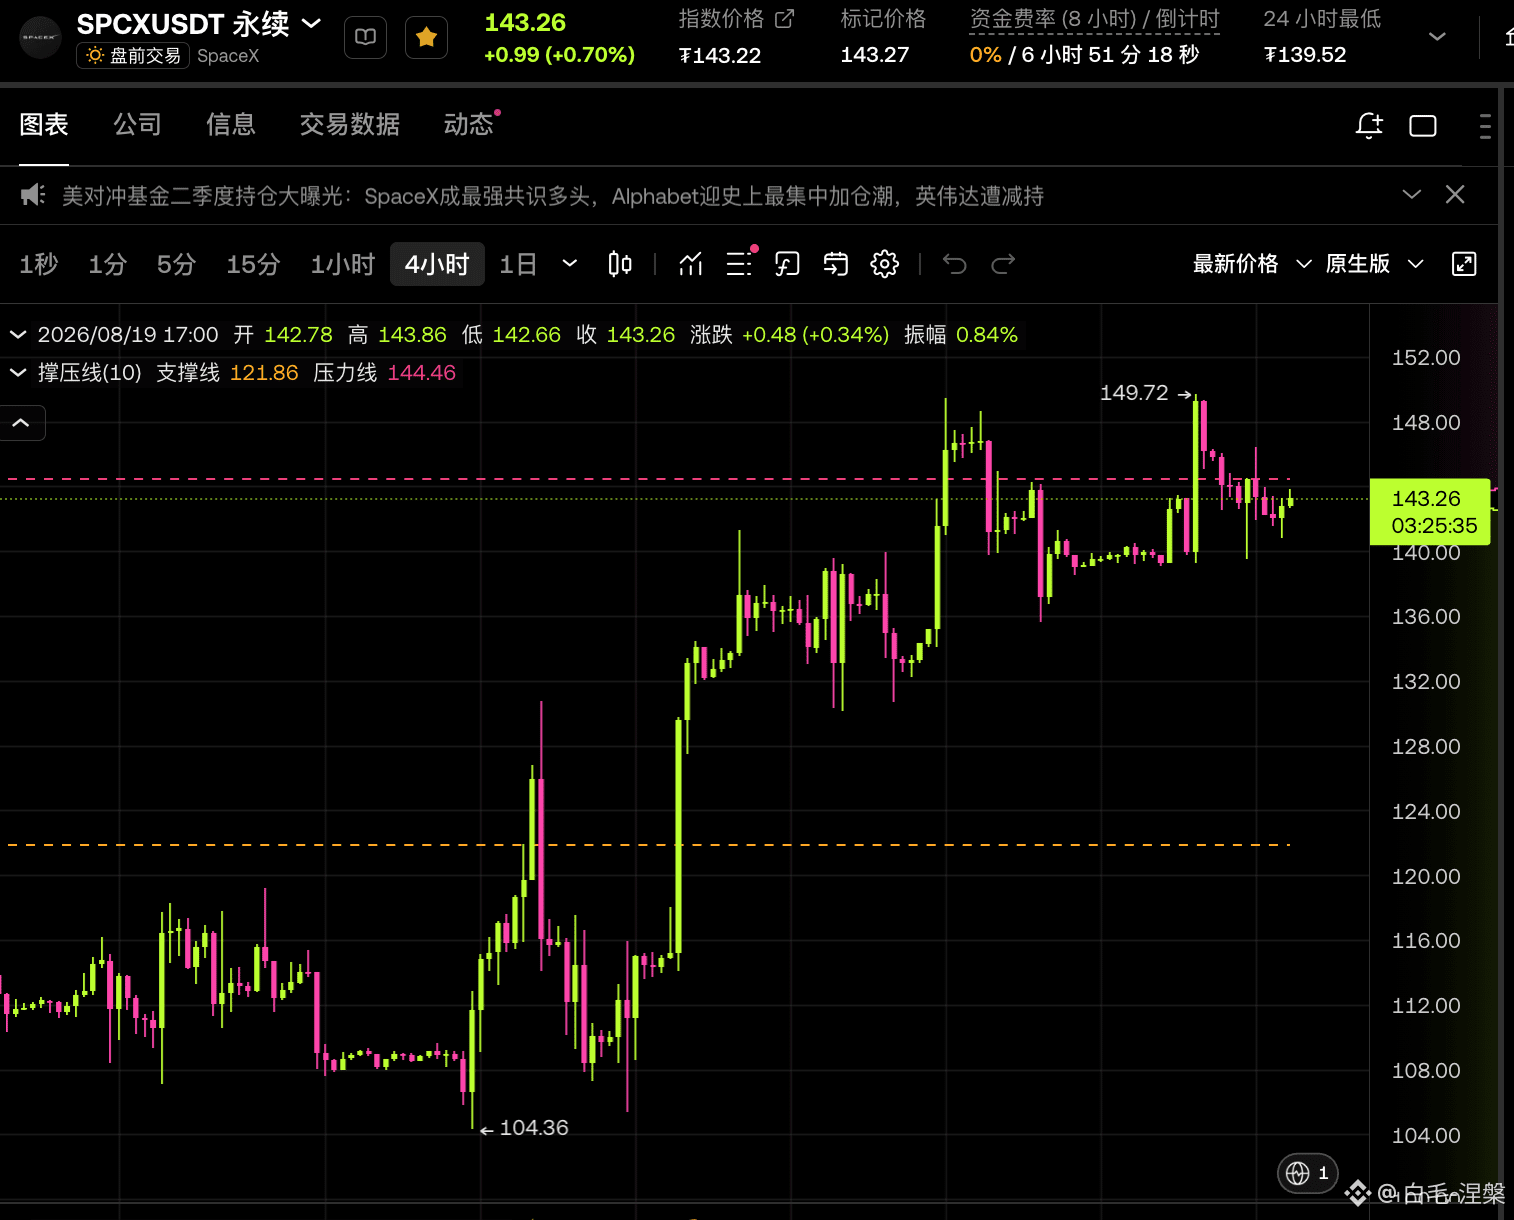Expand the chart to fullscreen
This screenshot has width=1514, height=1220.
pos(1464,264)
